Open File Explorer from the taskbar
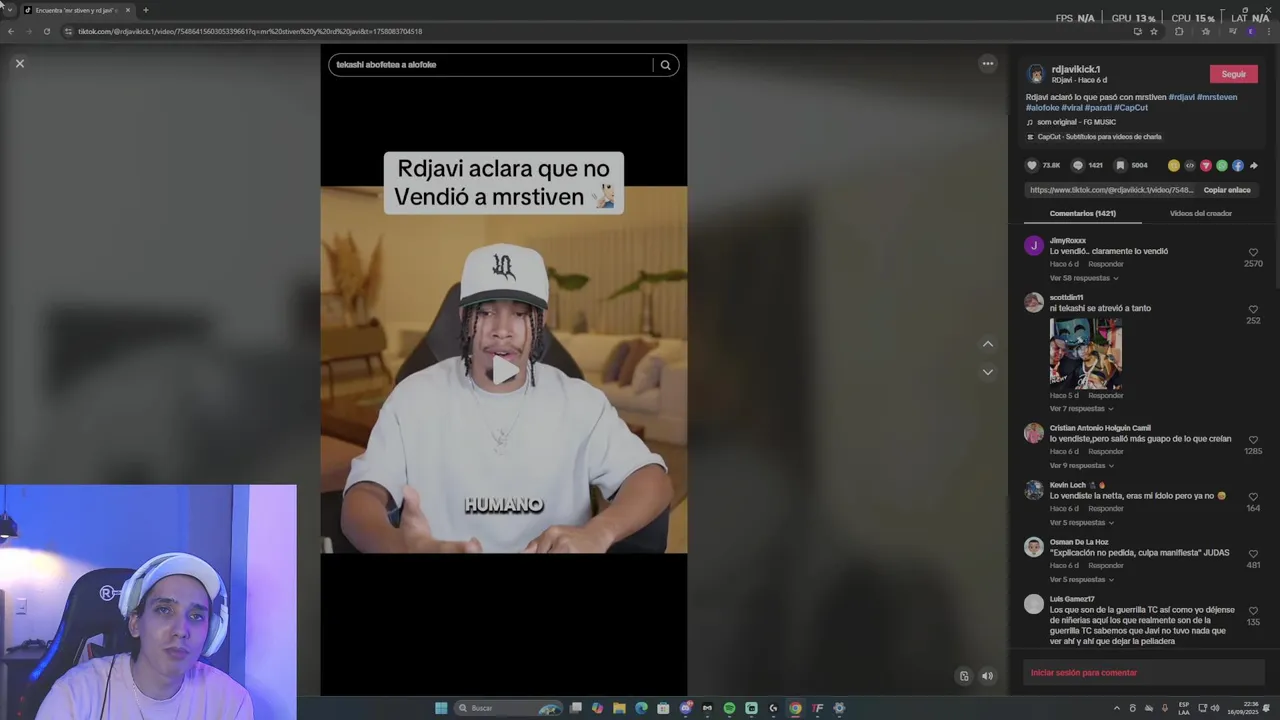This screenshot has width=1280, height=720. 619,708
